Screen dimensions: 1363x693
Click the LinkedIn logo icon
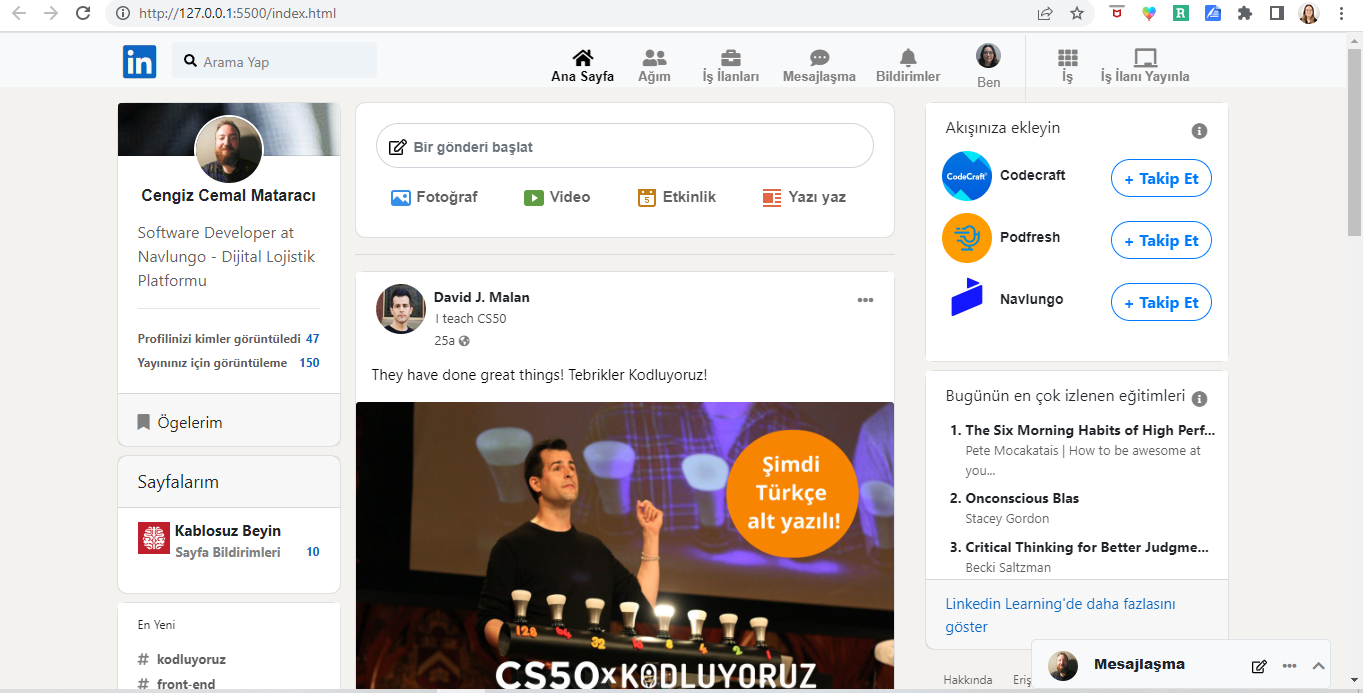click(140, 61)
